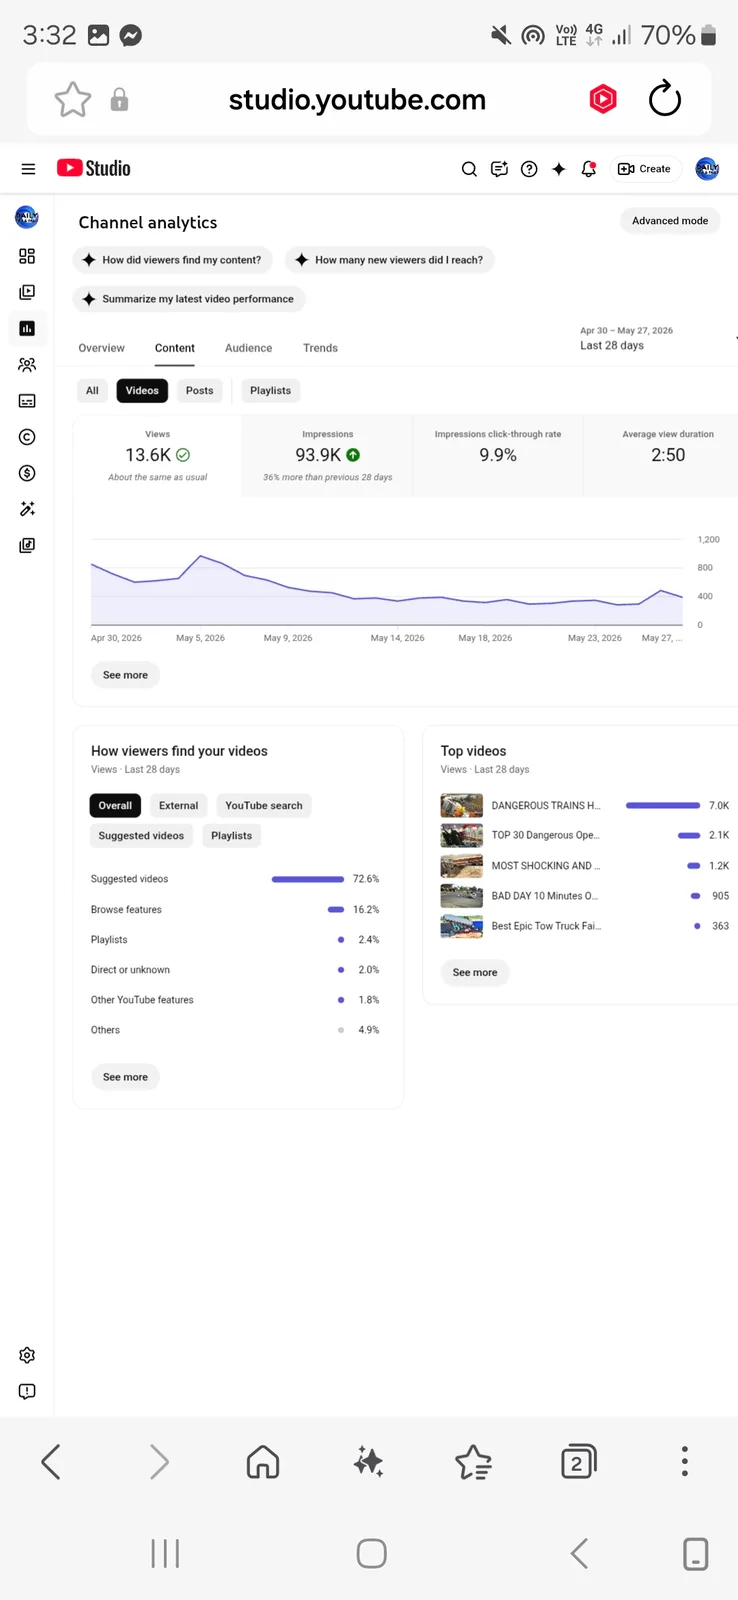Viewport: 738px width, 1600px height.
Task: Switch to the Trends tab
Action: click(320, 348)
